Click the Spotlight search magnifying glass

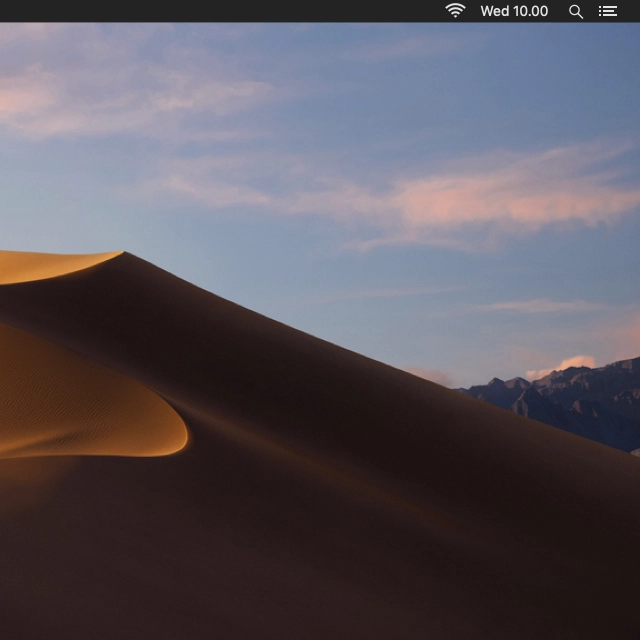[576, 11]
